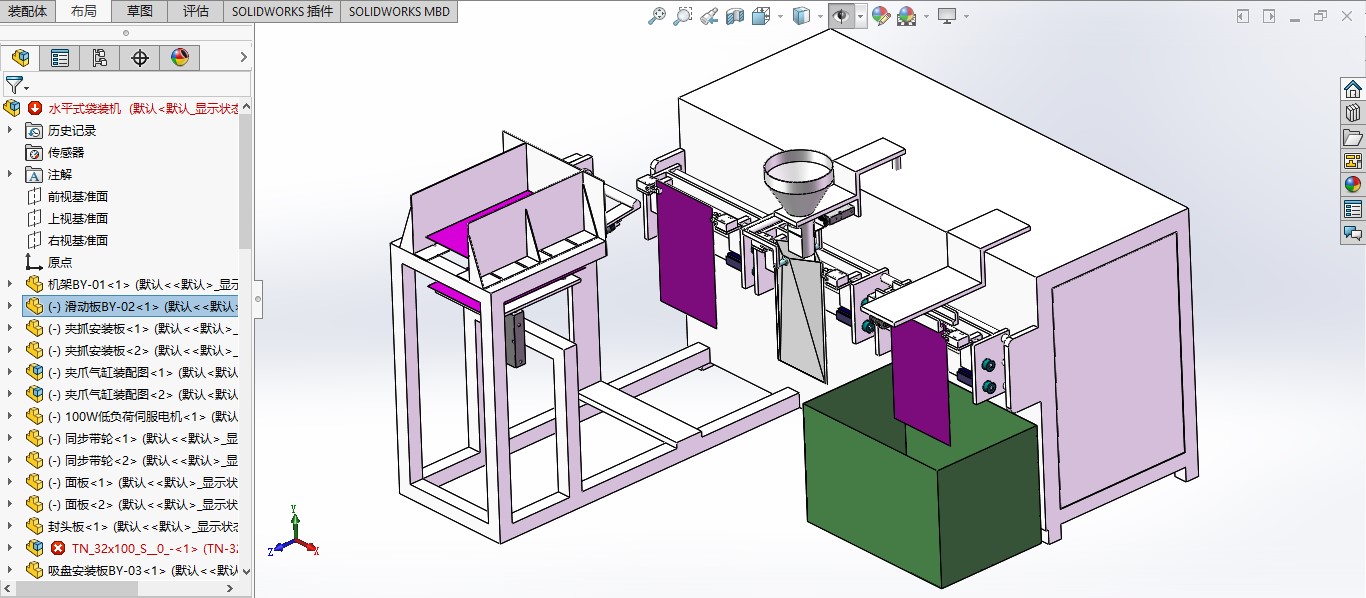This screenshot has height=598, width=1366.
Task: Open the Design Library task pane
Action: point(1353,113)
